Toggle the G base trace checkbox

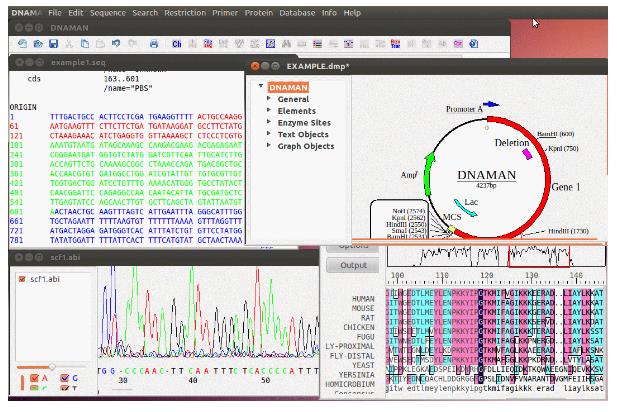[65, 378]
